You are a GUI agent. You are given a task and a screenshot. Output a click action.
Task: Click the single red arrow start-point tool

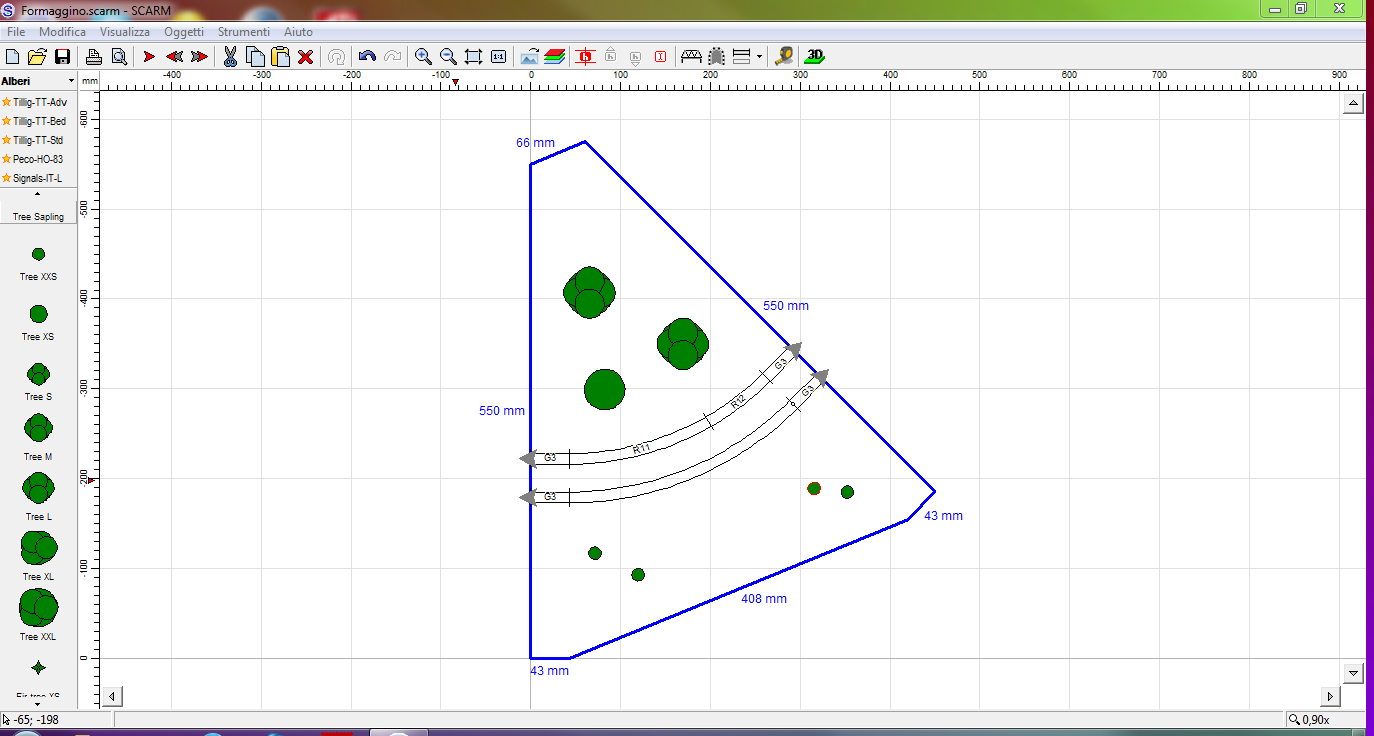[x=149, y=57]
